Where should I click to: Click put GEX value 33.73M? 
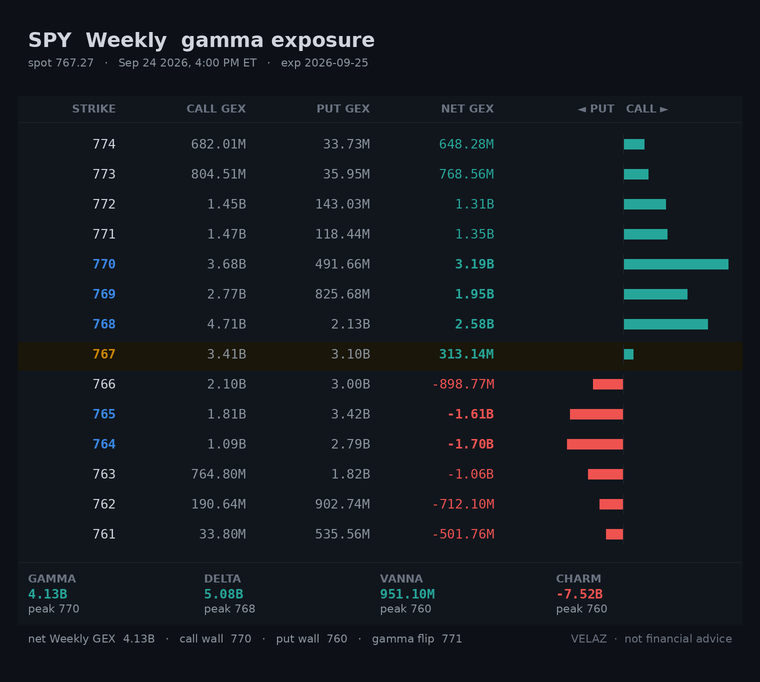(x=346, y=144)
